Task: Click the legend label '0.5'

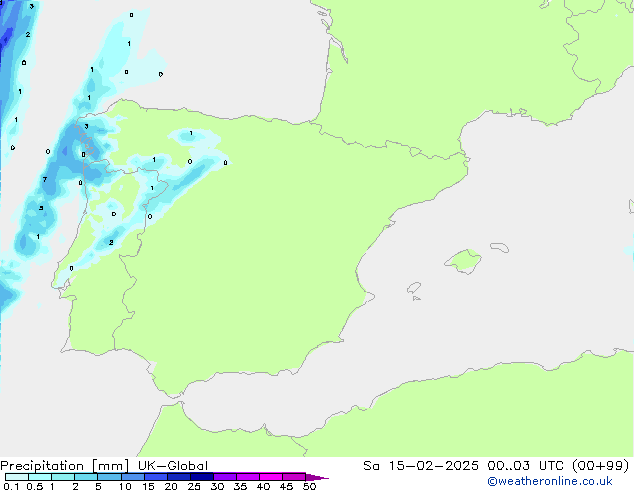Action: 35,486
